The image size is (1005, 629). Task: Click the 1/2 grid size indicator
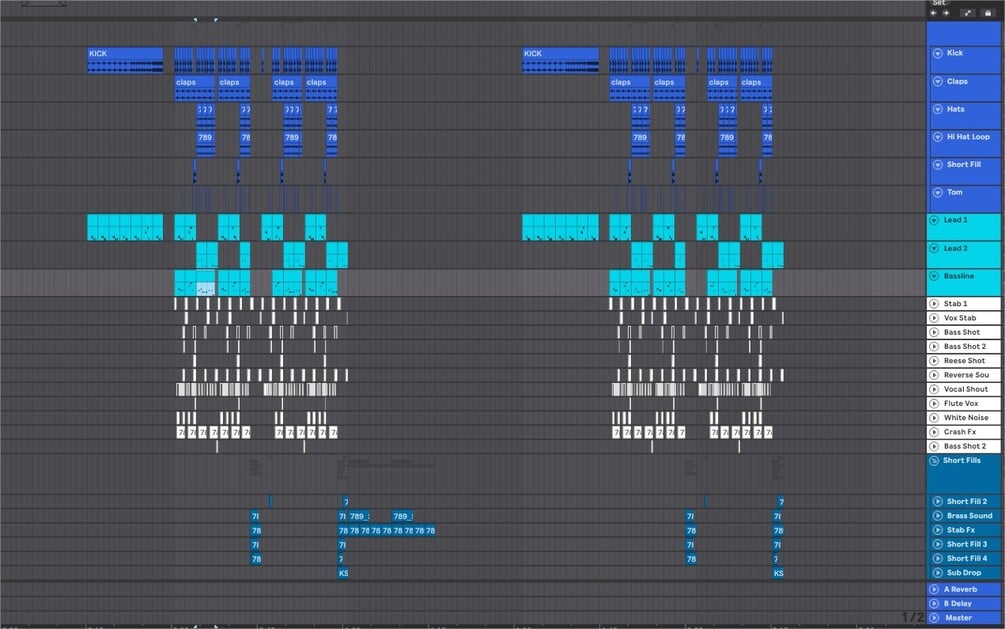point(913,617)
